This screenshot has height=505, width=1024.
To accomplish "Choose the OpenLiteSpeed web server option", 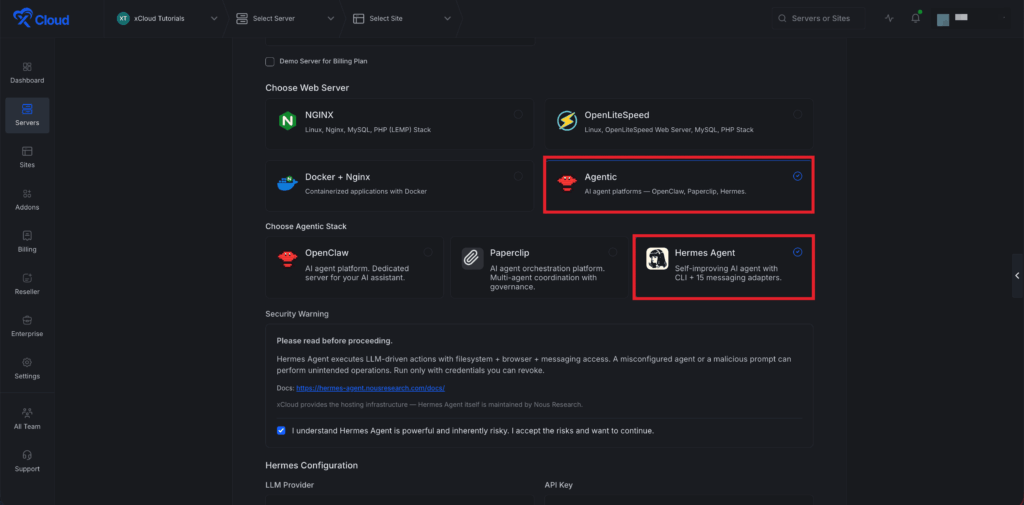I will [x=679, y=123].
